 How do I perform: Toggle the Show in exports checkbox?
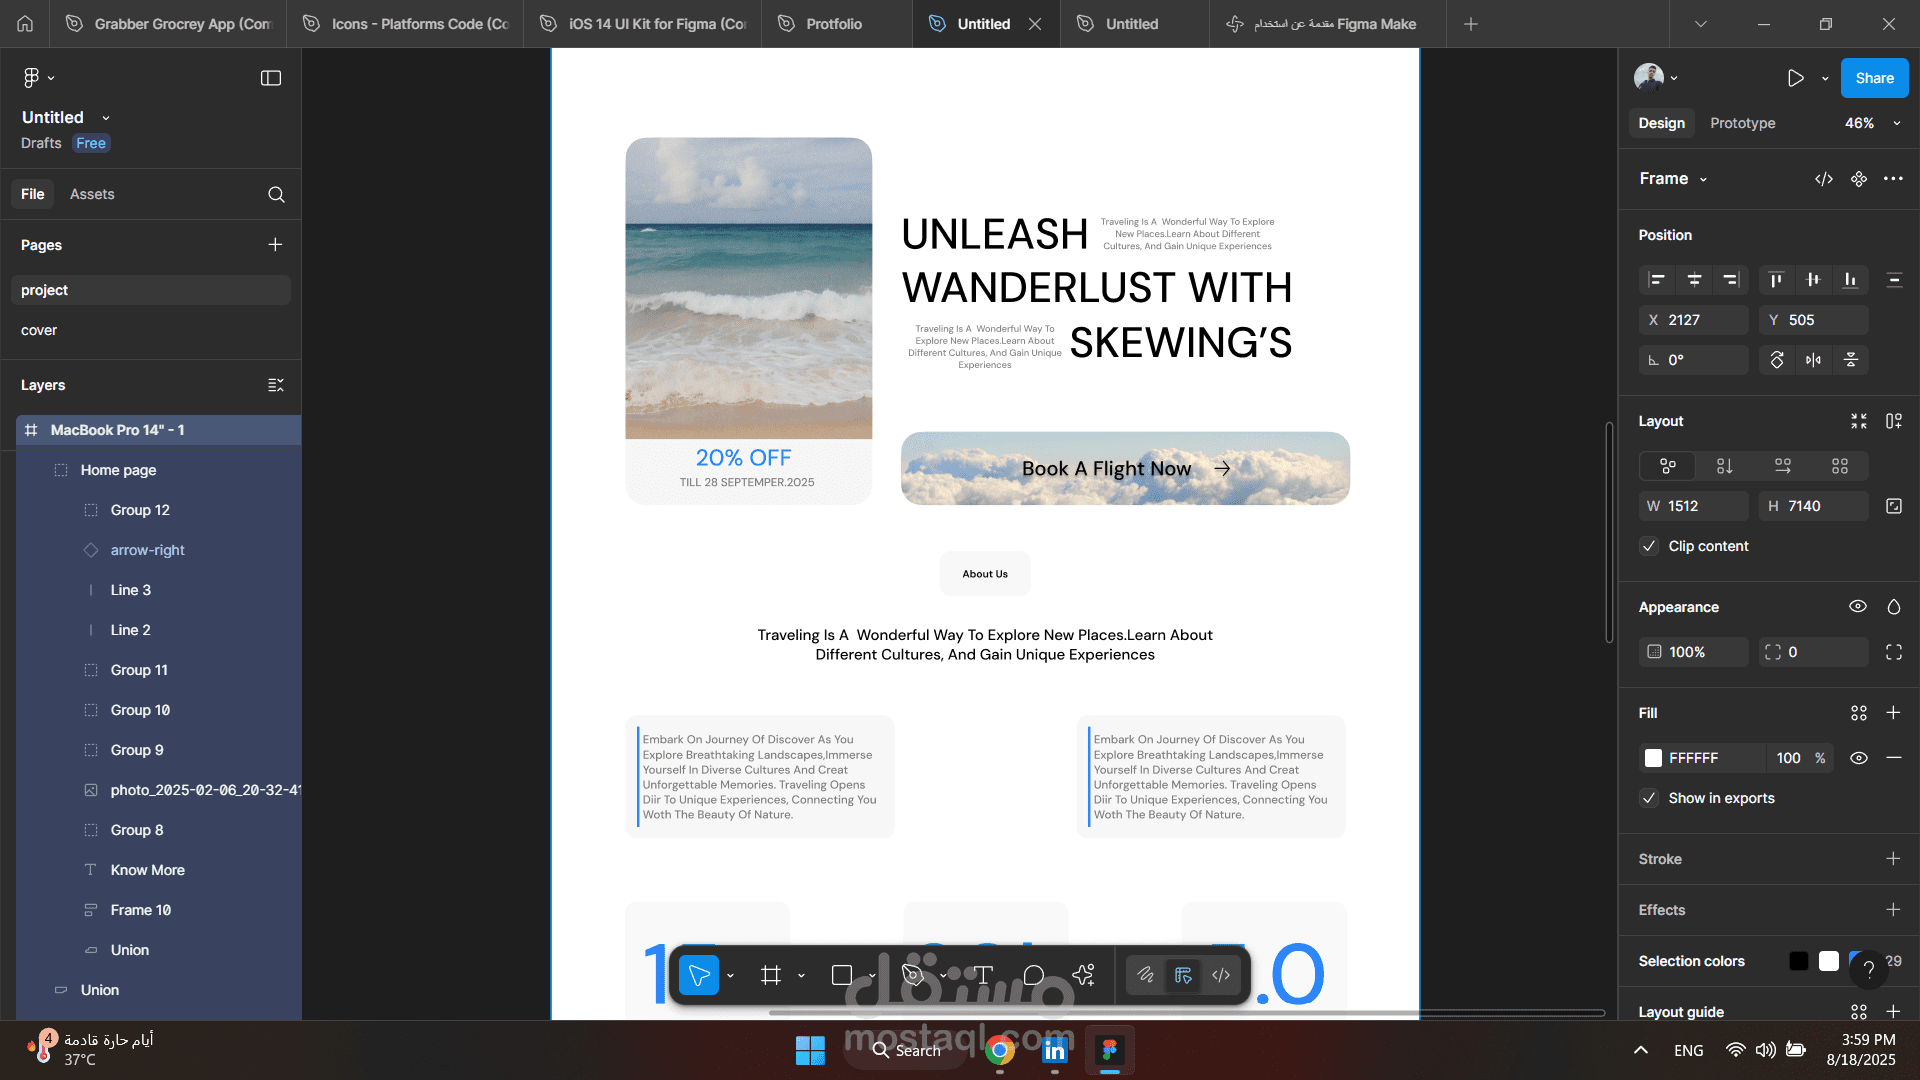pyautogui.click(x=1650, y=798)
